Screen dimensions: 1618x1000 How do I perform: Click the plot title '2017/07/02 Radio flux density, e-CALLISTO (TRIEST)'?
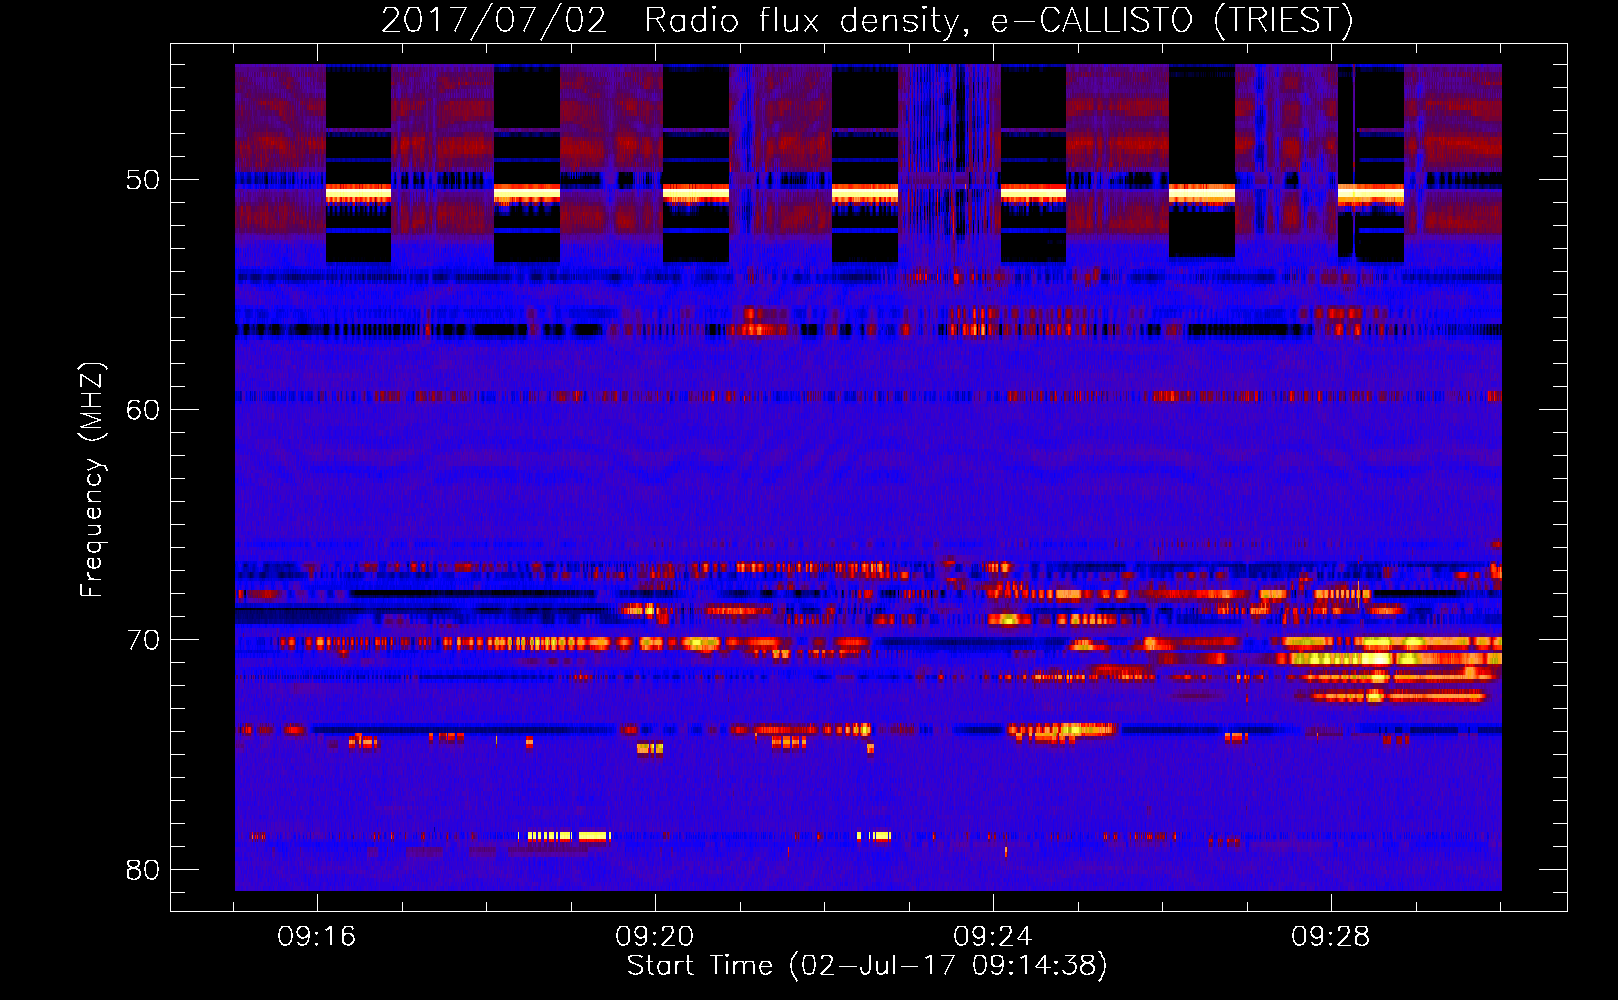(x=867, y=20)
